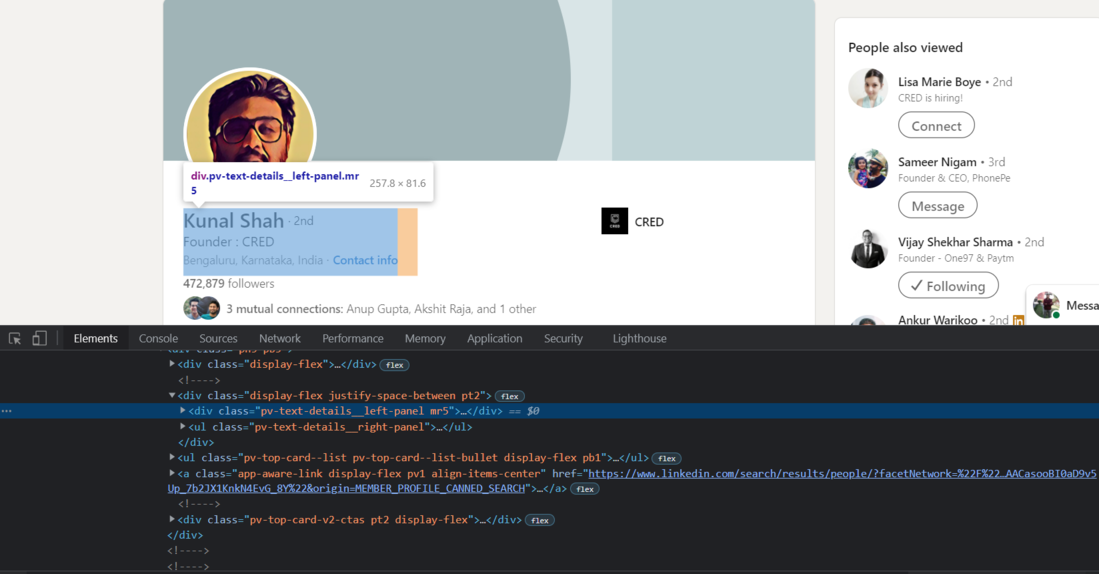Click flex badge on display-flex div
The image size is (1099, 574).
[395, 365]
